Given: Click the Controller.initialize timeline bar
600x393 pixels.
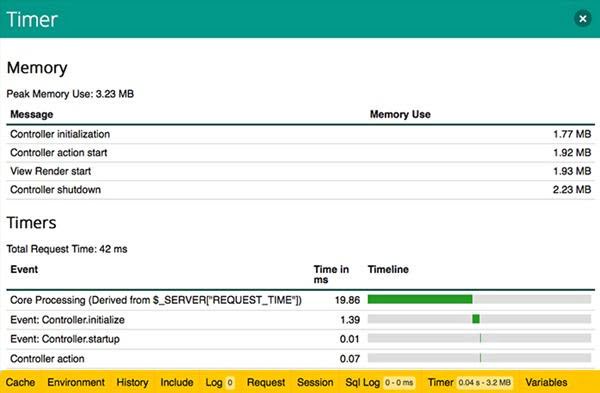Looking at the screenshot, I should (479, 319).
